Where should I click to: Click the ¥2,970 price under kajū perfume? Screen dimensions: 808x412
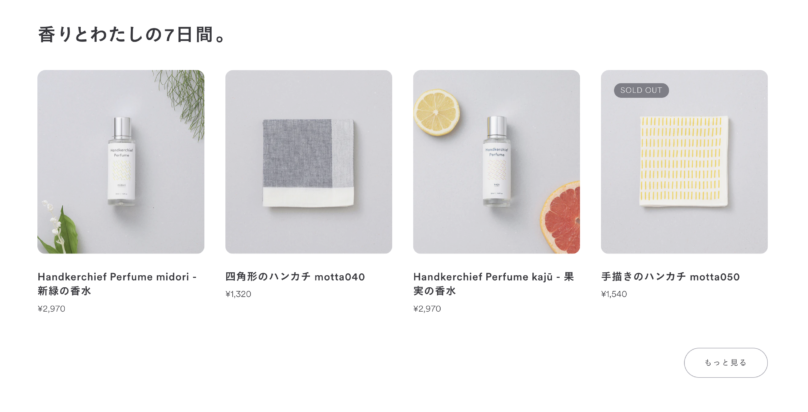pyautogui.click(x=427, y=309)
